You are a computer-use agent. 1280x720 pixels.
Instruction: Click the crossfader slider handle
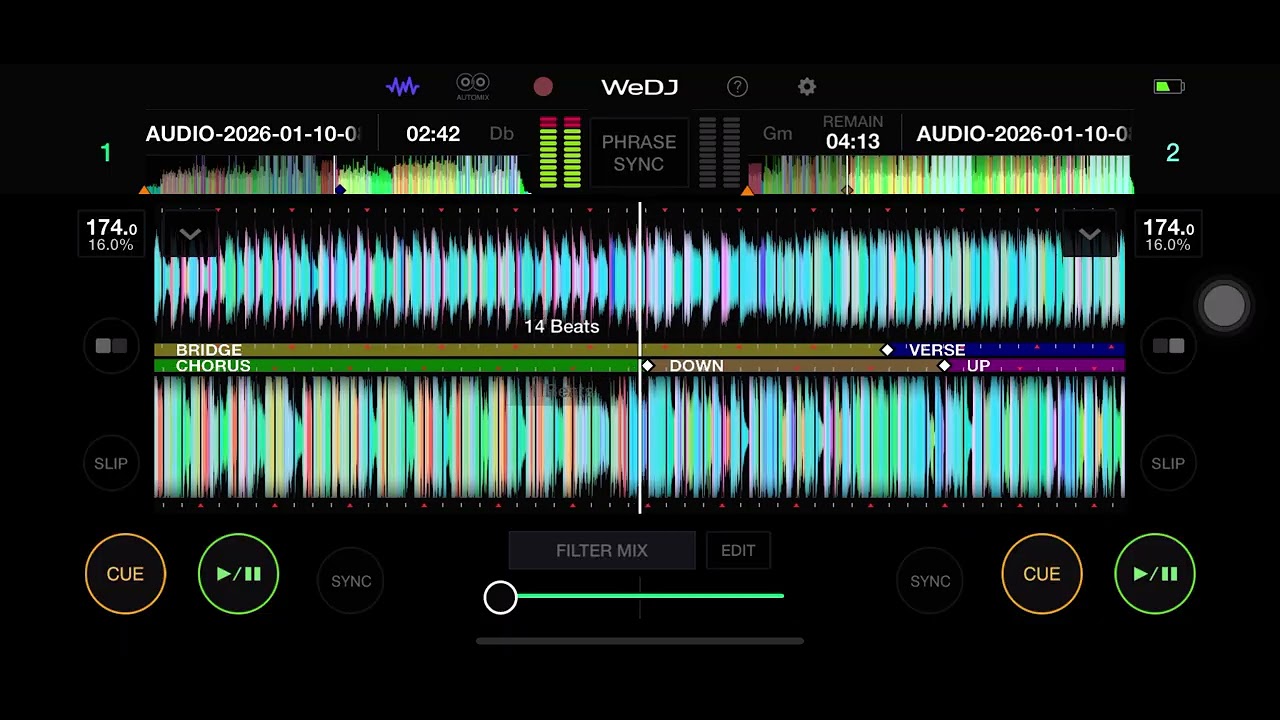click(501, 597)
